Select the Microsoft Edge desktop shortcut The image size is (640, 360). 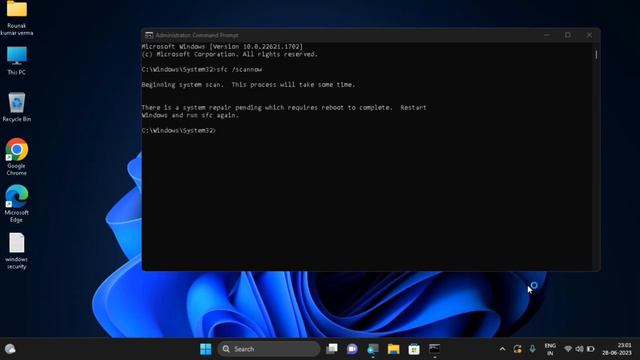[17, 203]
